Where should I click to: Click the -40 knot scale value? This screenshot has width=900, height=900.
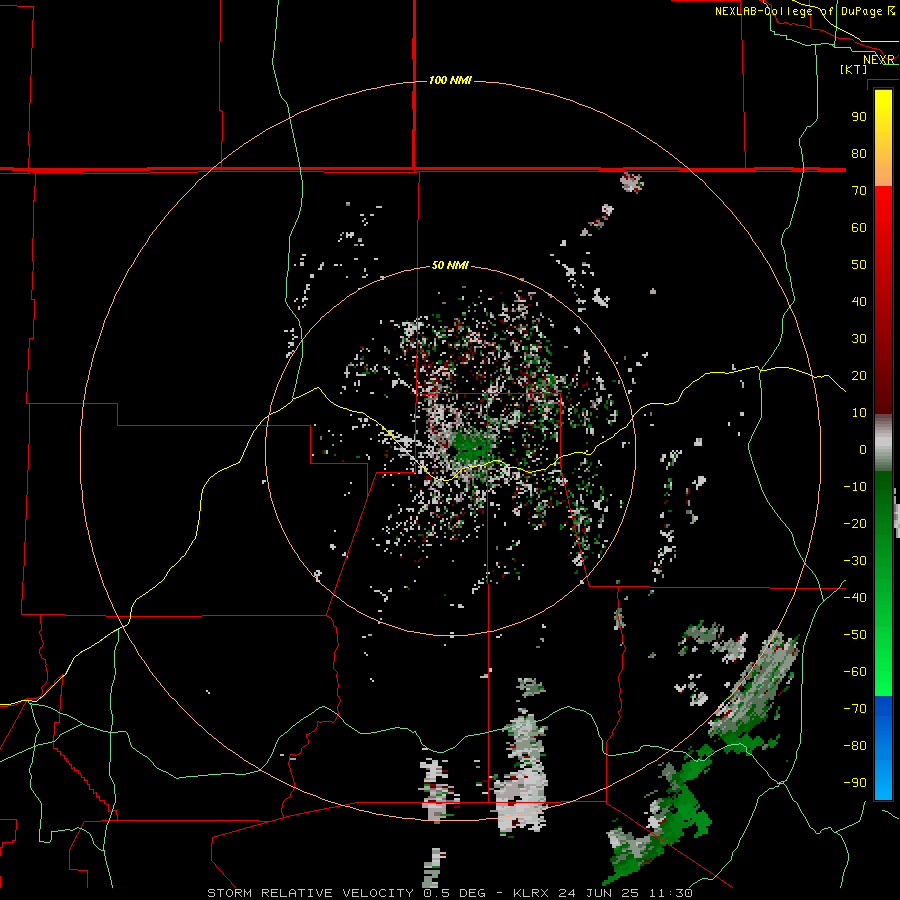(x=855, y=598)
